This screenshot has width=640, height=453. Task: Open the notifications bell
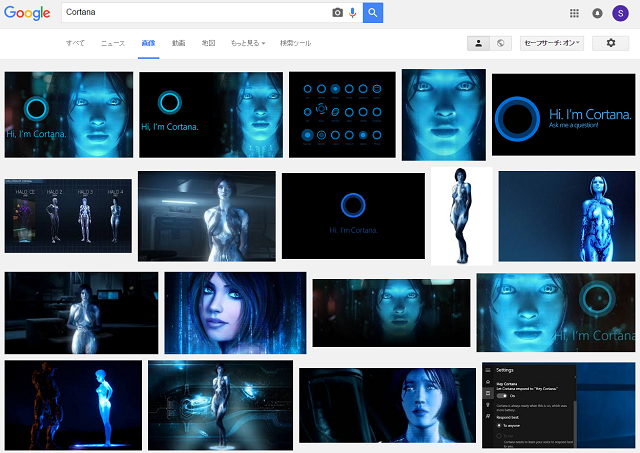(597, 13)
